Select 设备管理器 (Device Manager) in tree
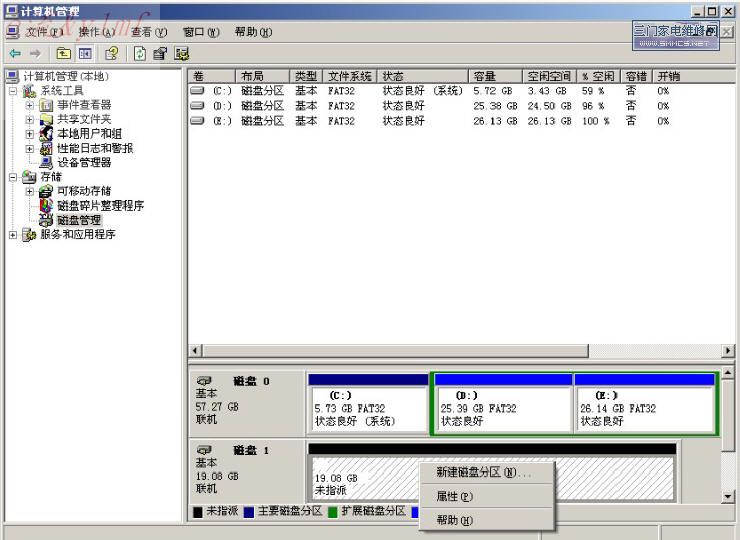This screenshot has height=540, width=740. pyautogui.click(x=83, y=162)
